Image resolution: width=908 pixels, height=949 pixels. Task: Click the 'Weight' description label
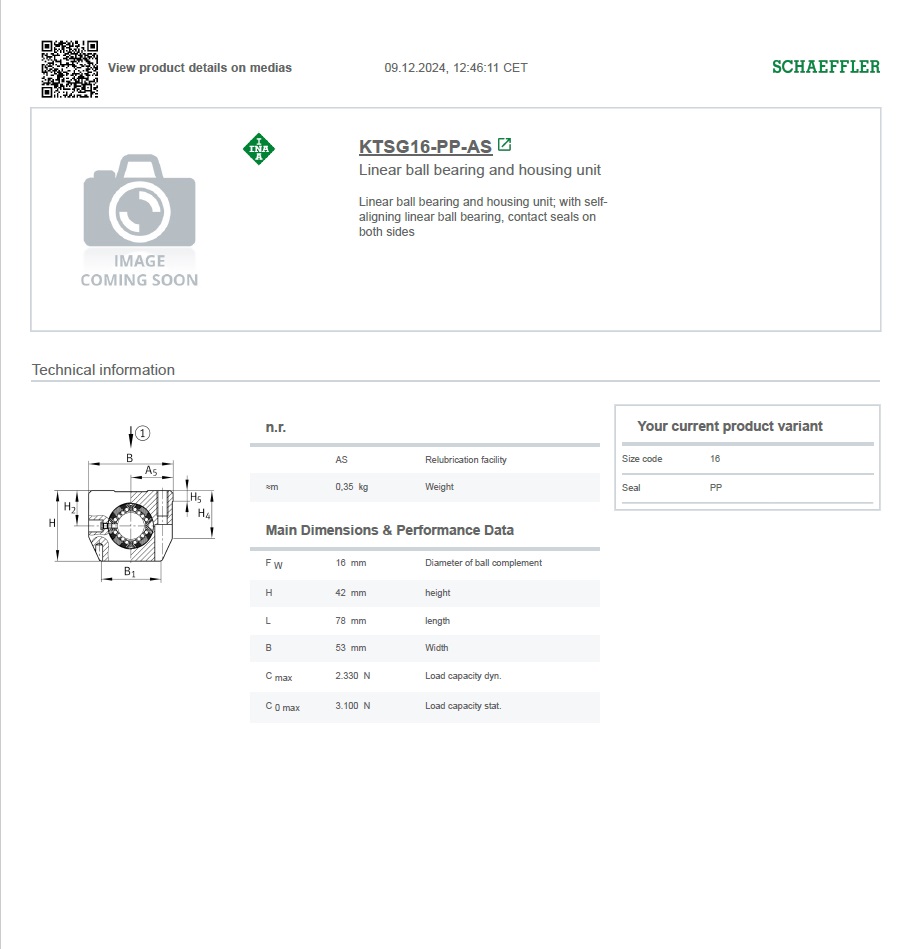click(439, 487)
